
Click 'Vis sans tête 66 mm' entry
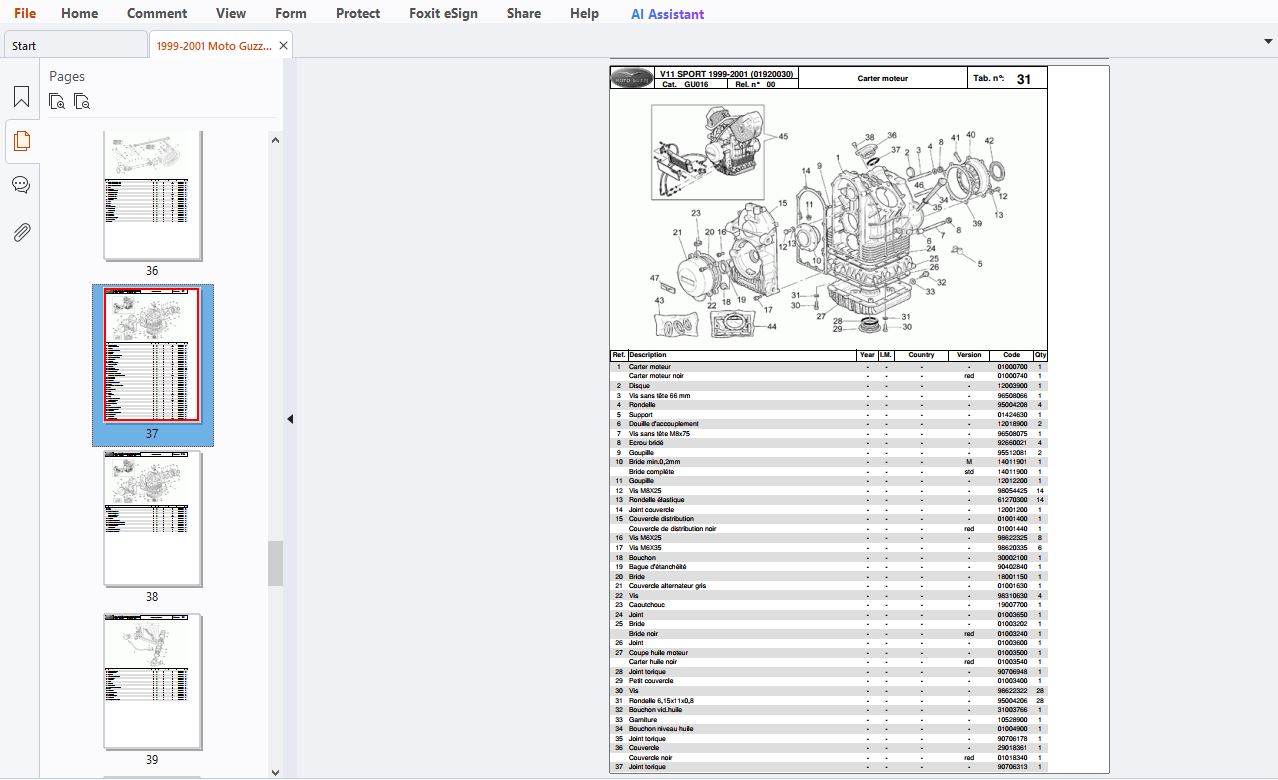[x=659, y=396]
